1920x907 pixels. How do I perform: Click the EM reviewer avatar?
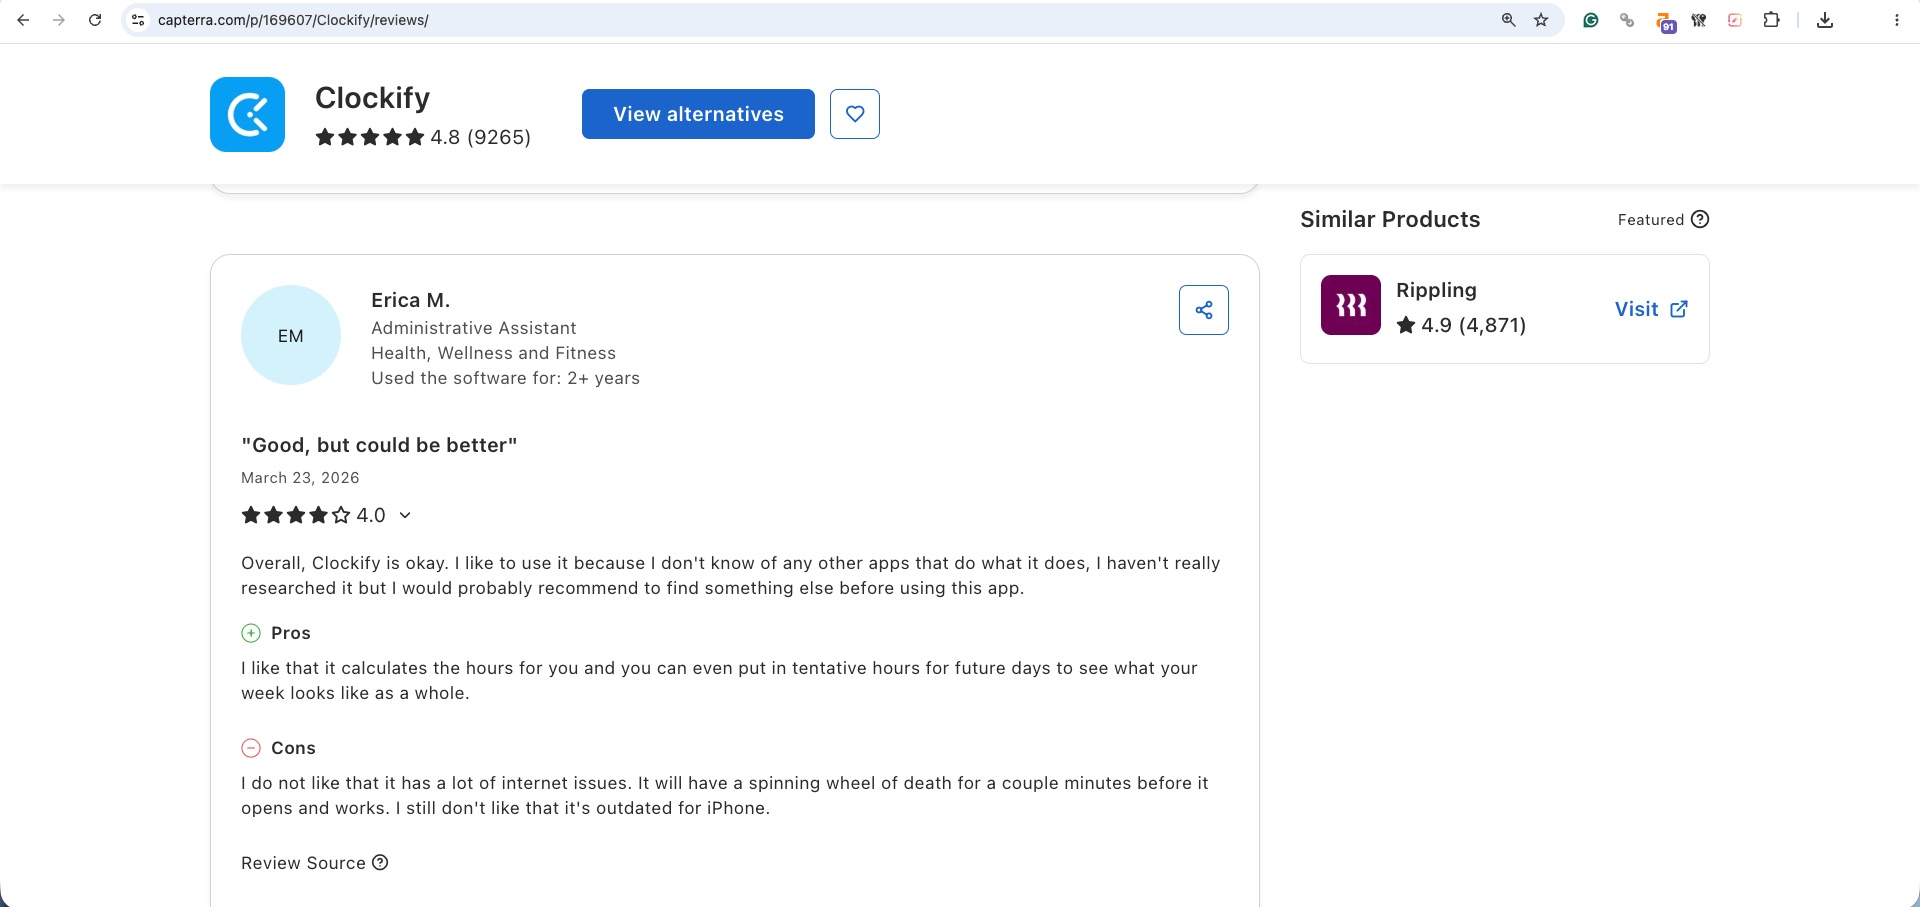291,335
